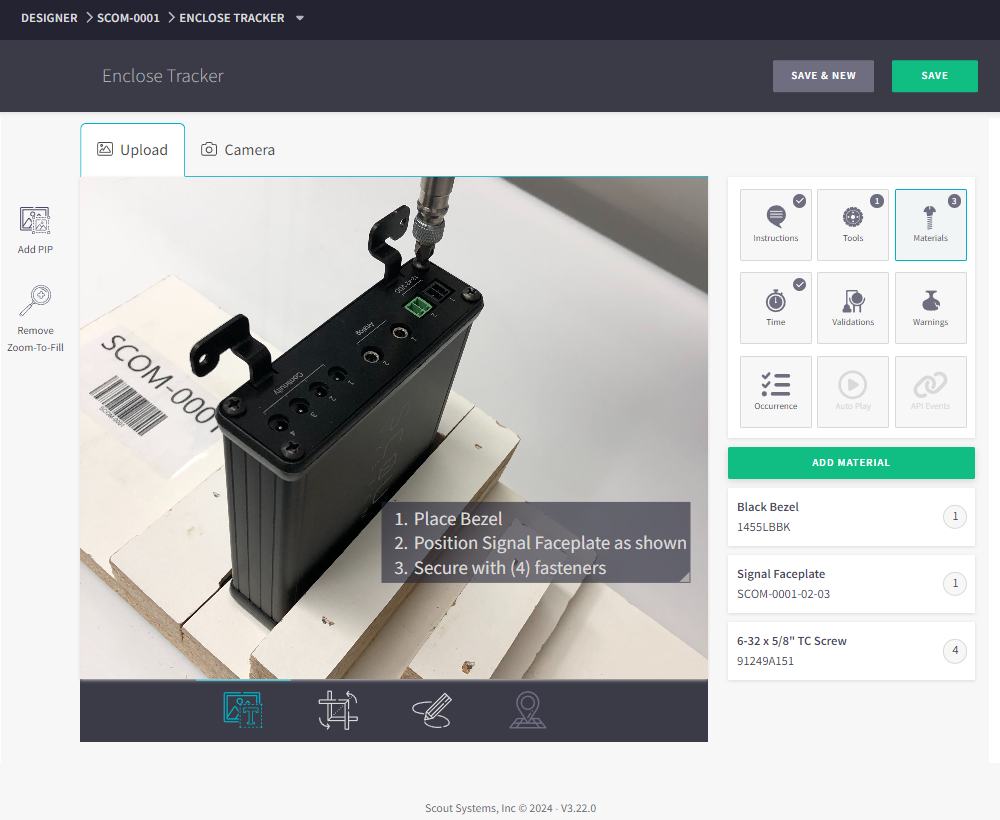Image resolution: width=1000 pixels, height=820 pixels.
Task: Toggle the Instructions tile with checkmark
Action: (x=776, y=225)
